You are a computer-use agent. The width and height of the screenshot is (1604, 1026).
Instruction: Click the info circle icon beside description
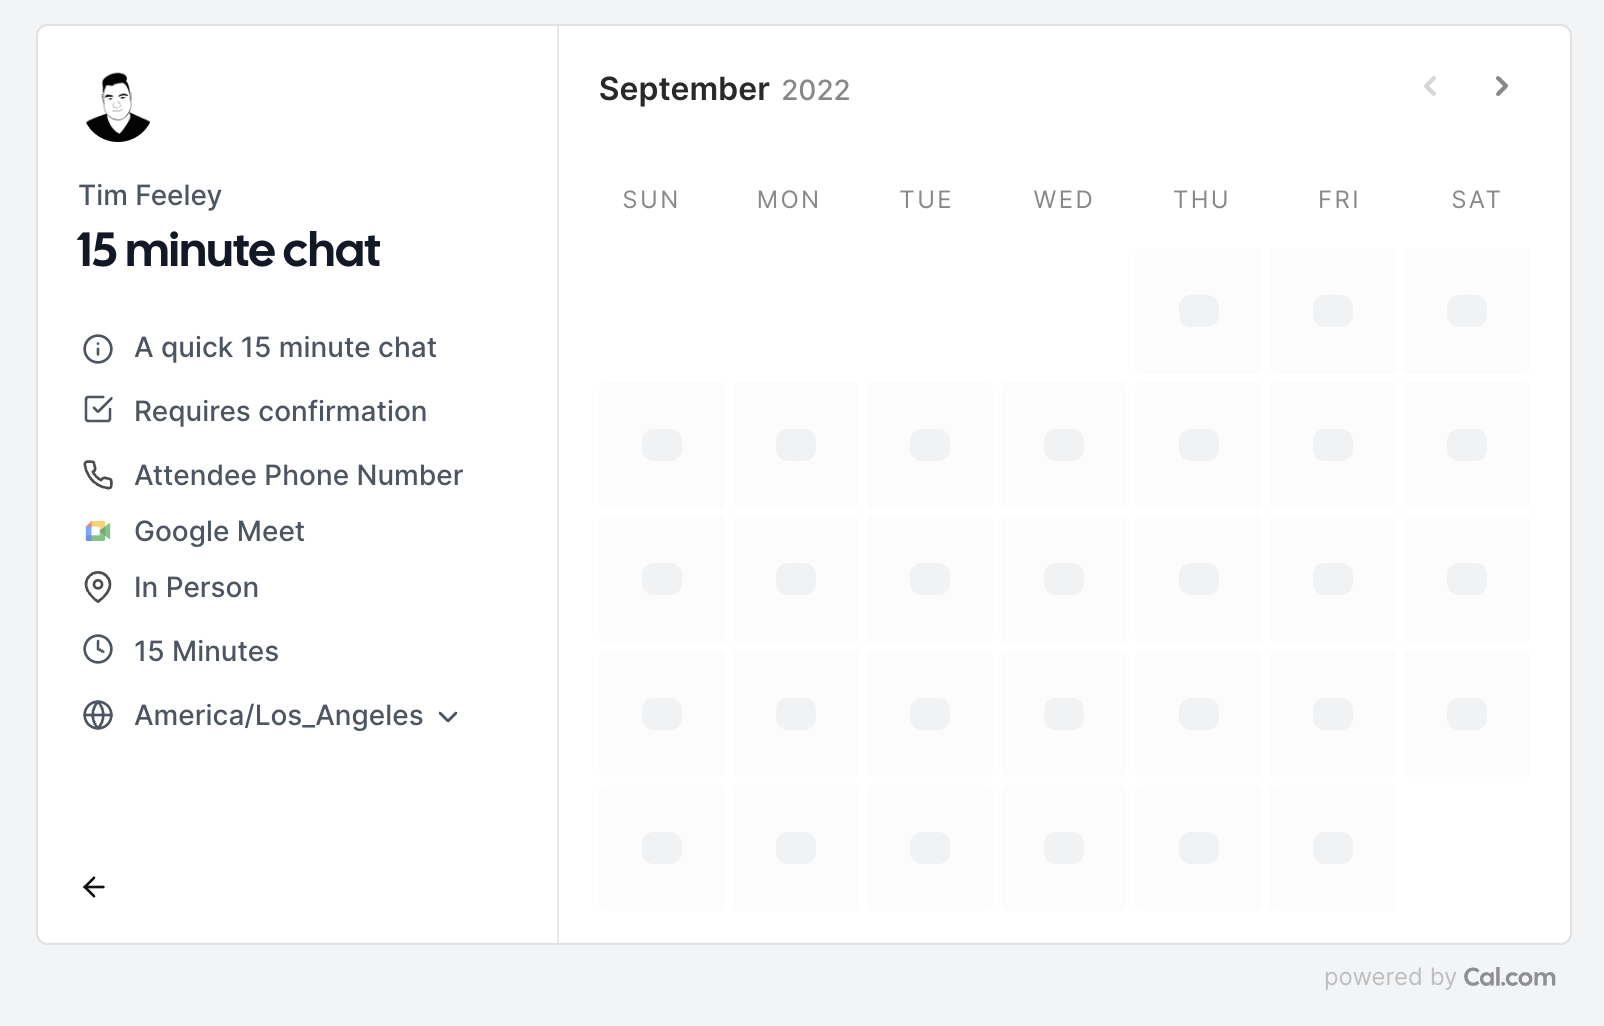tap(98, 349)
